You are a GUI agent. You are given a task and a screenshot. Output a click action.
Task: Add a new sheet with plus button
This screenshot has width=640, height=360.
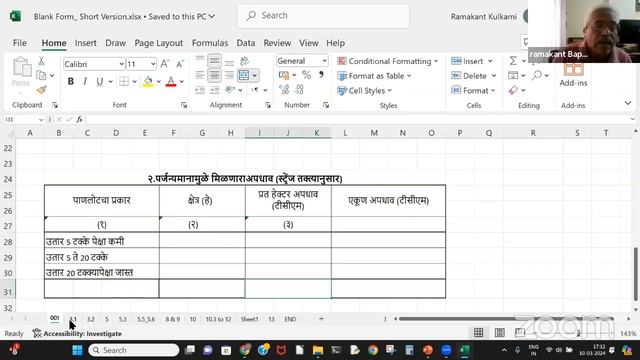[321, 319]
